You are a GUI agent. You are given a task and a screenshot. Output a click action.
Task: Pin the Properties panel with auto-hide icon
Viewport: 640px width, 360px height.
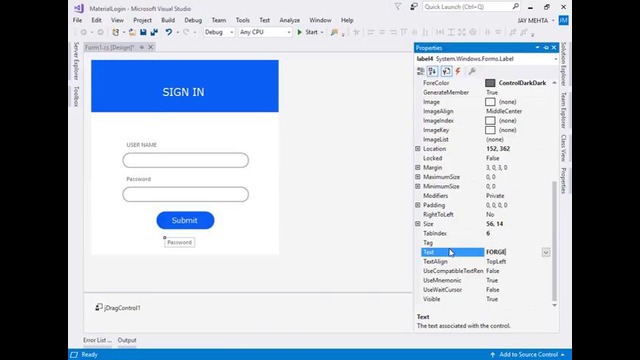pyautogui.click(x=546, y=48)
